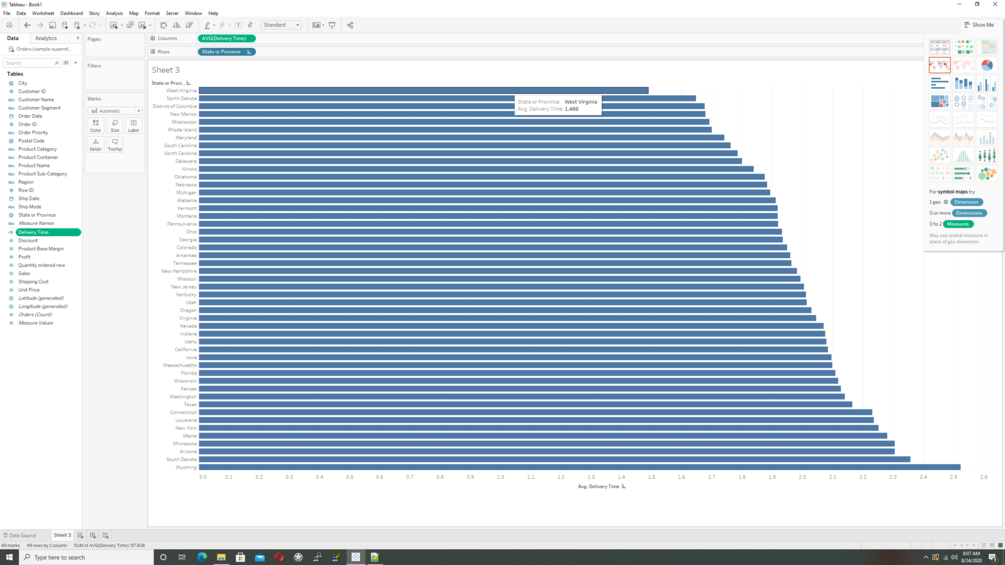Select text table in Show Me panel

(x=940, y=47)
